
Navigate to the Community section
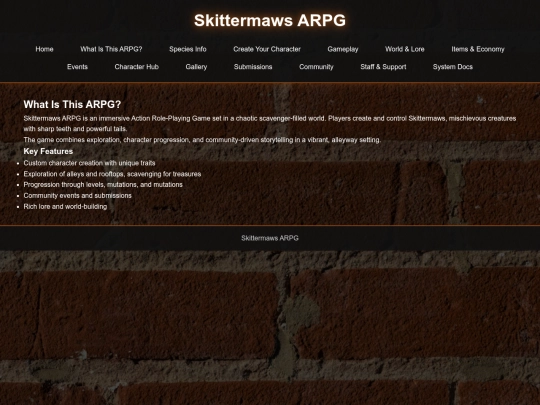coord(316,67)
